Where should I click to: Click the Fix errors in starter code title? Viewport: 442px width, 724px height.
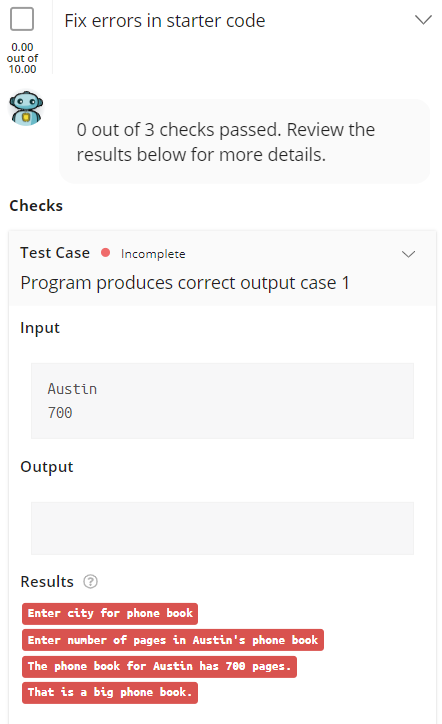point(165,21)
